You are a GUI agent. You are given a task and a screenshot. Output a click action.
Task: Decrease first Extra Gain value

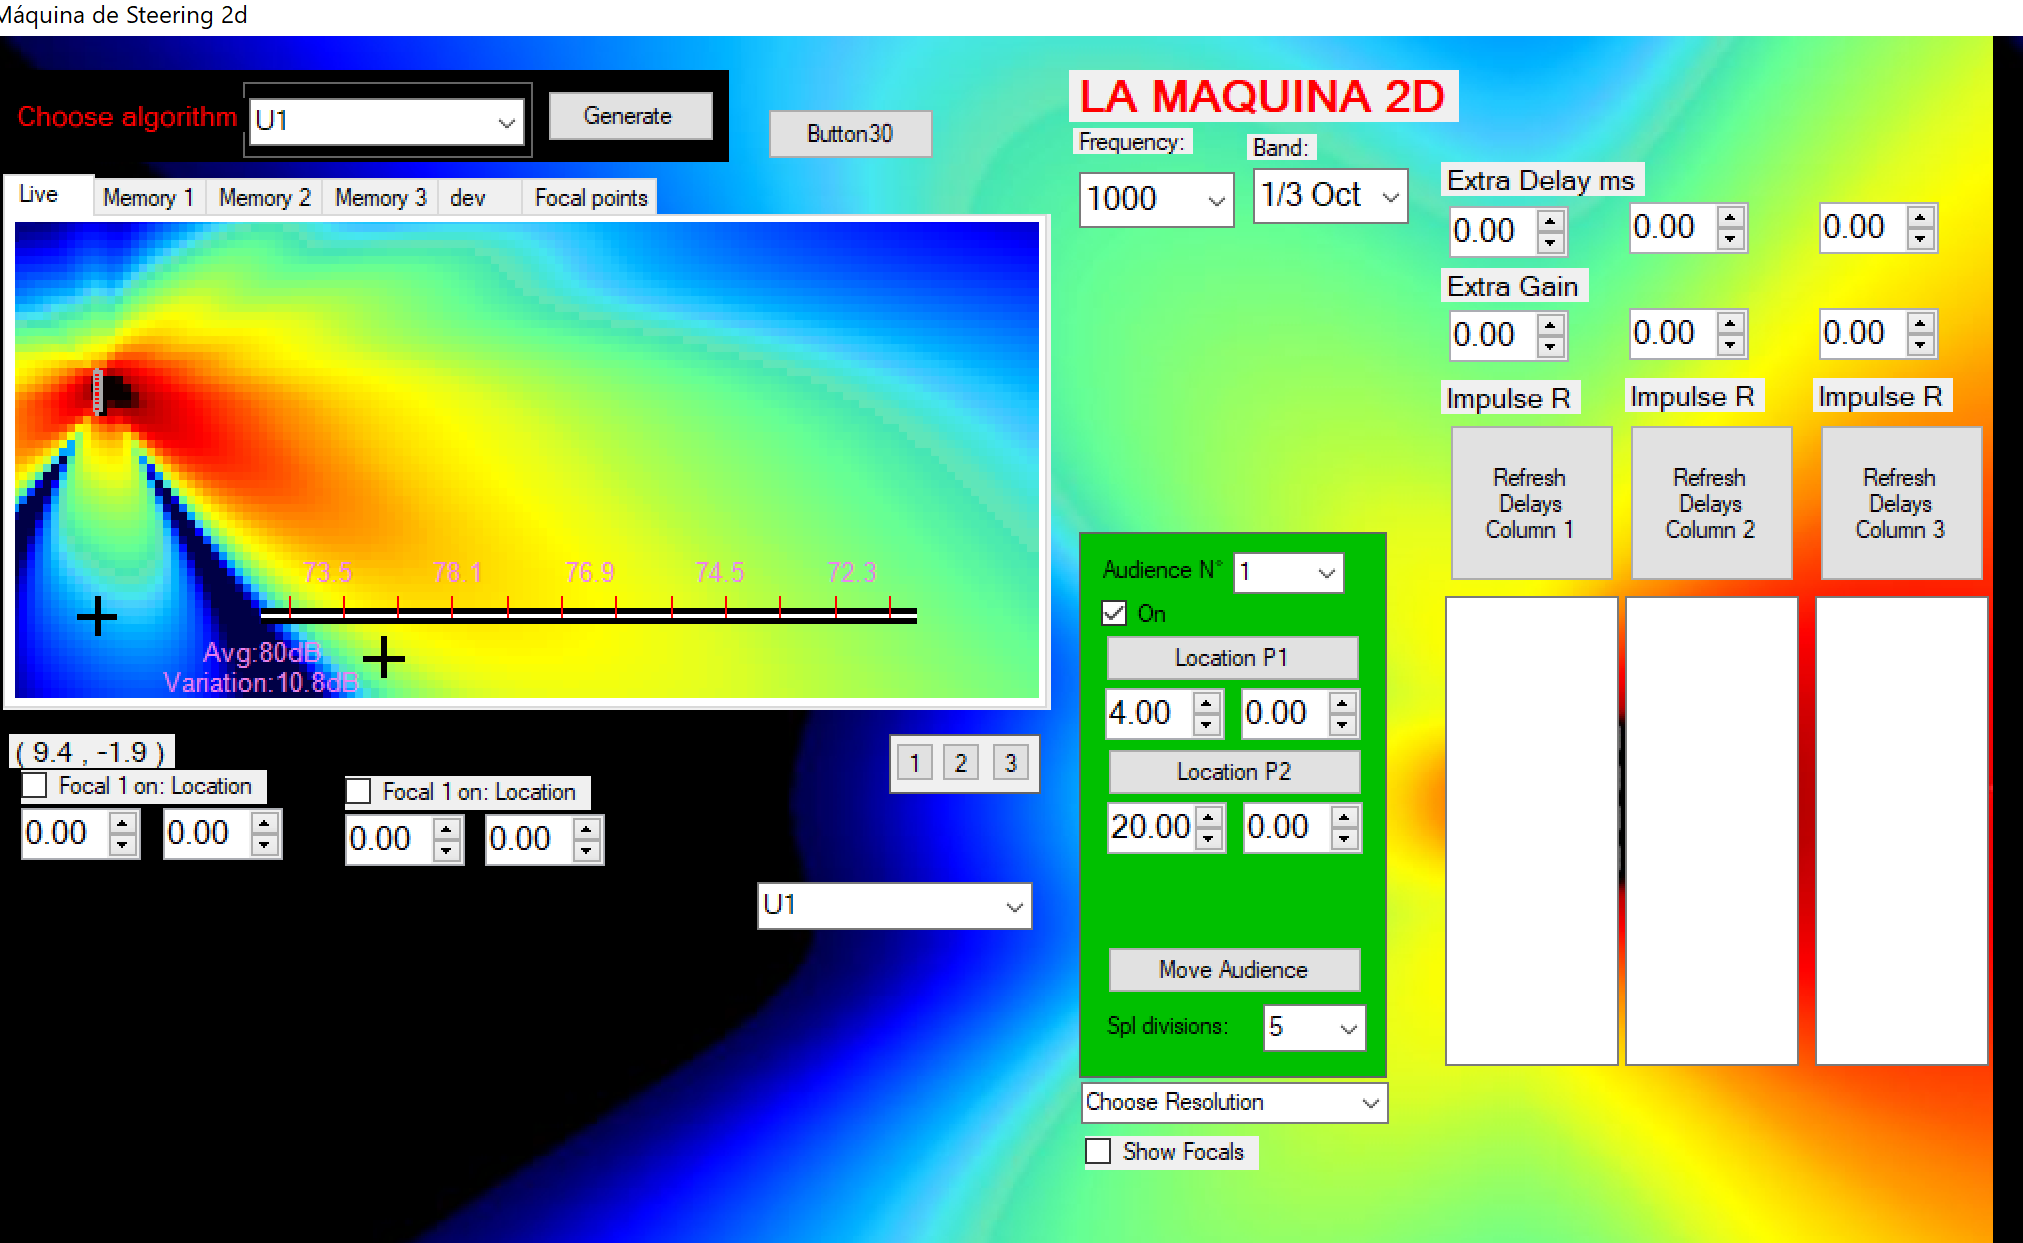(1550, 346)
